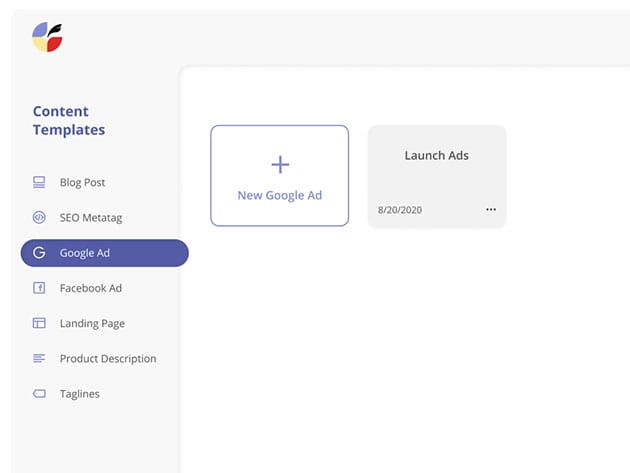Click the Blog Post document icon

tap(39, 183)
